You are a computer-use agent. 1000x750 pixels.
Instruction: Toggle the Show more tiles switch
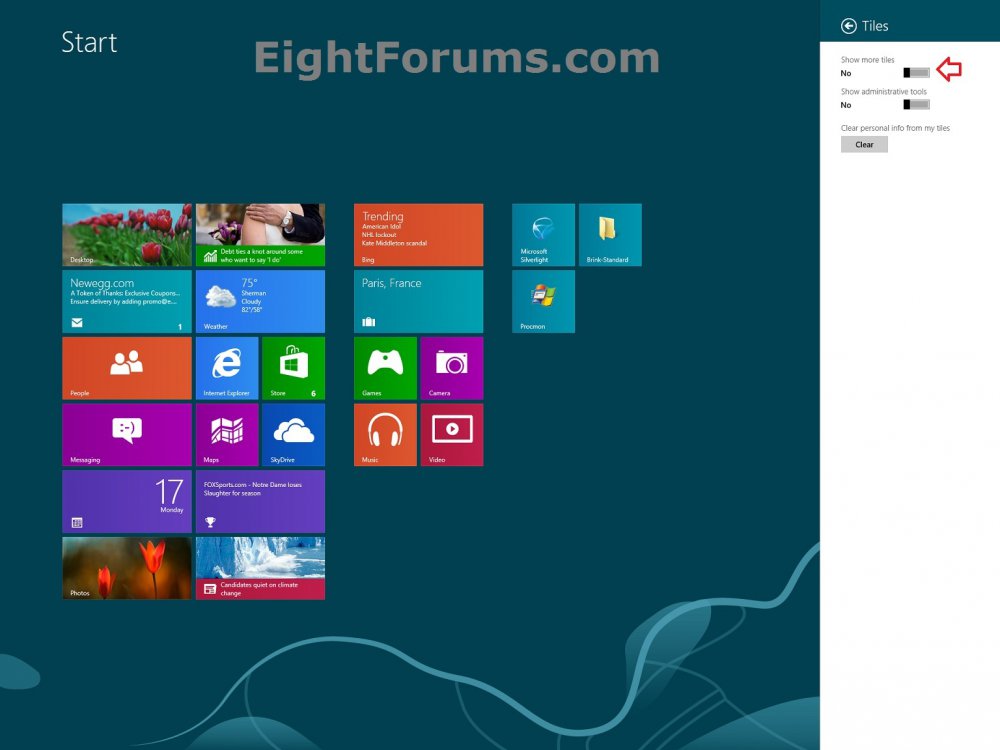click(916, 73)
